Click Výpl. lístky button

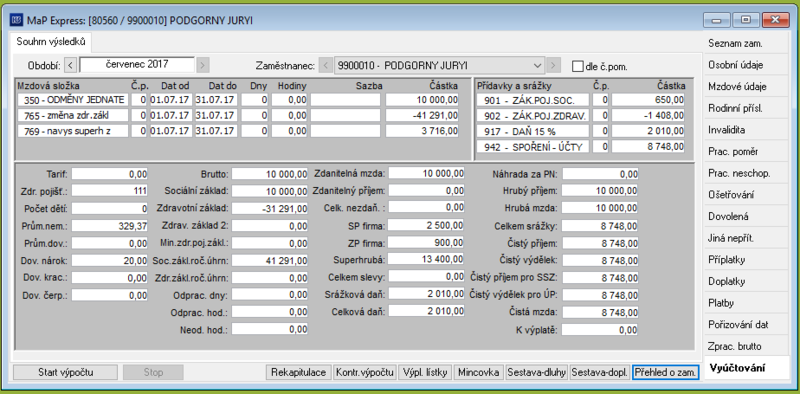[425, 372]
